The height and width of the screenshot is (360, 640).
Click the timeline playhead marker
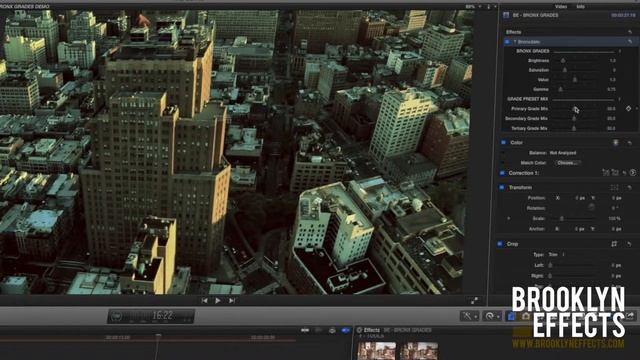(158, 336)
